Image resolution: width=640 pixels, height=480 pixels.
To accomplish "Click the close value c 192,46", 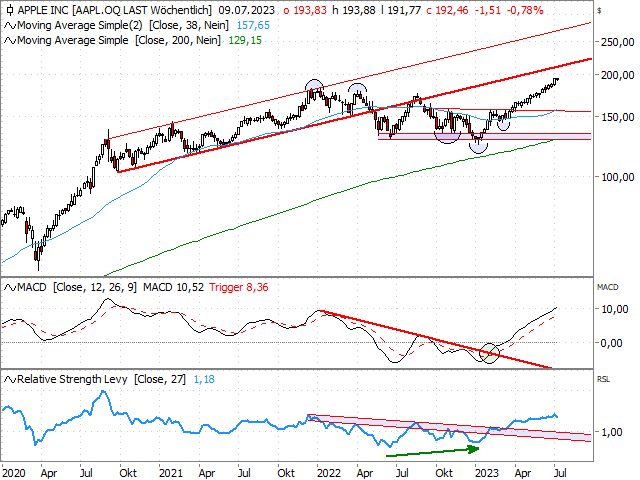I will tap(447, 10).
